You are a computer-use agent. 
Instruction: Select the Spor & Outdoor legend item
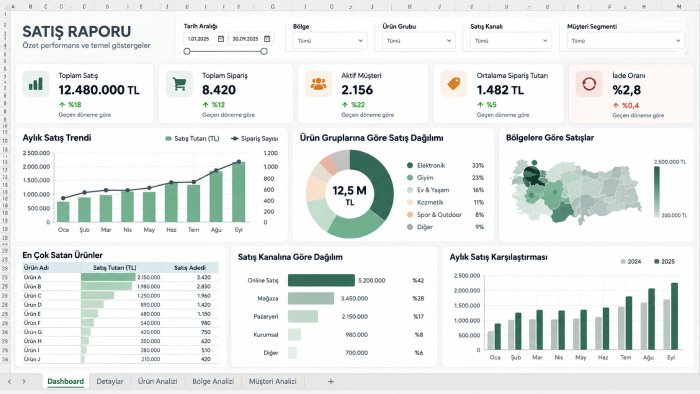[x=434, y=215]
